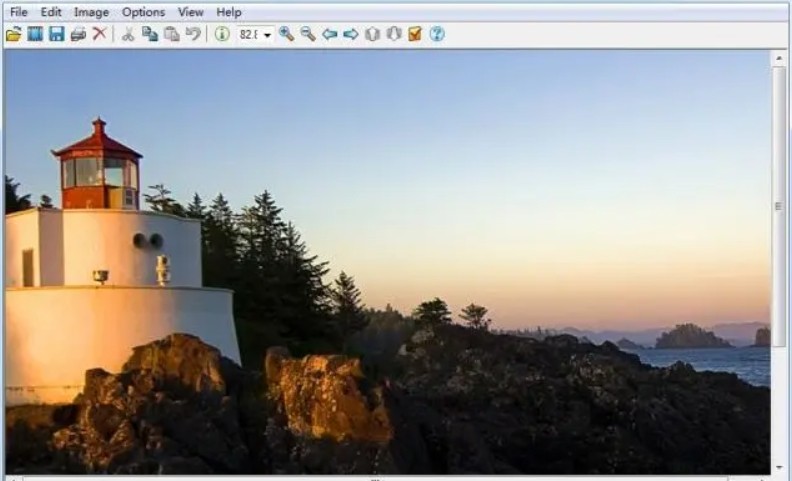
Task: Delete the file using red X icon
Action: click(x=99, y=34)
